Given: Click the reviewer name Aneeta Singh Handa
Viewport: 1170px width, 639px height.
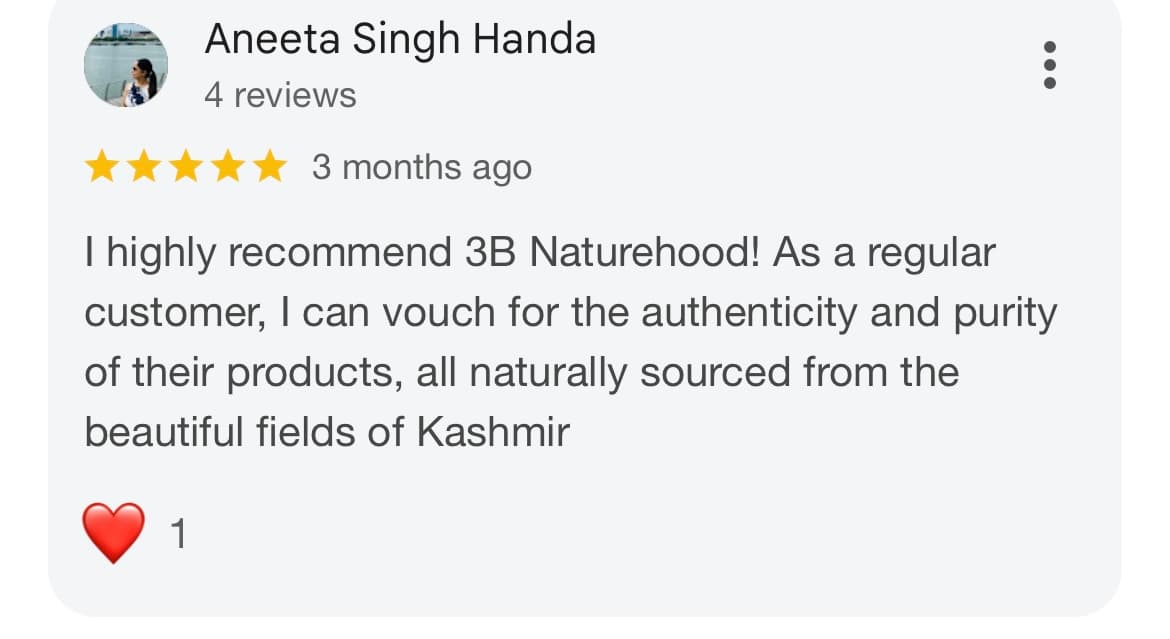Looking at the screenshot, I should click(400, 39).
